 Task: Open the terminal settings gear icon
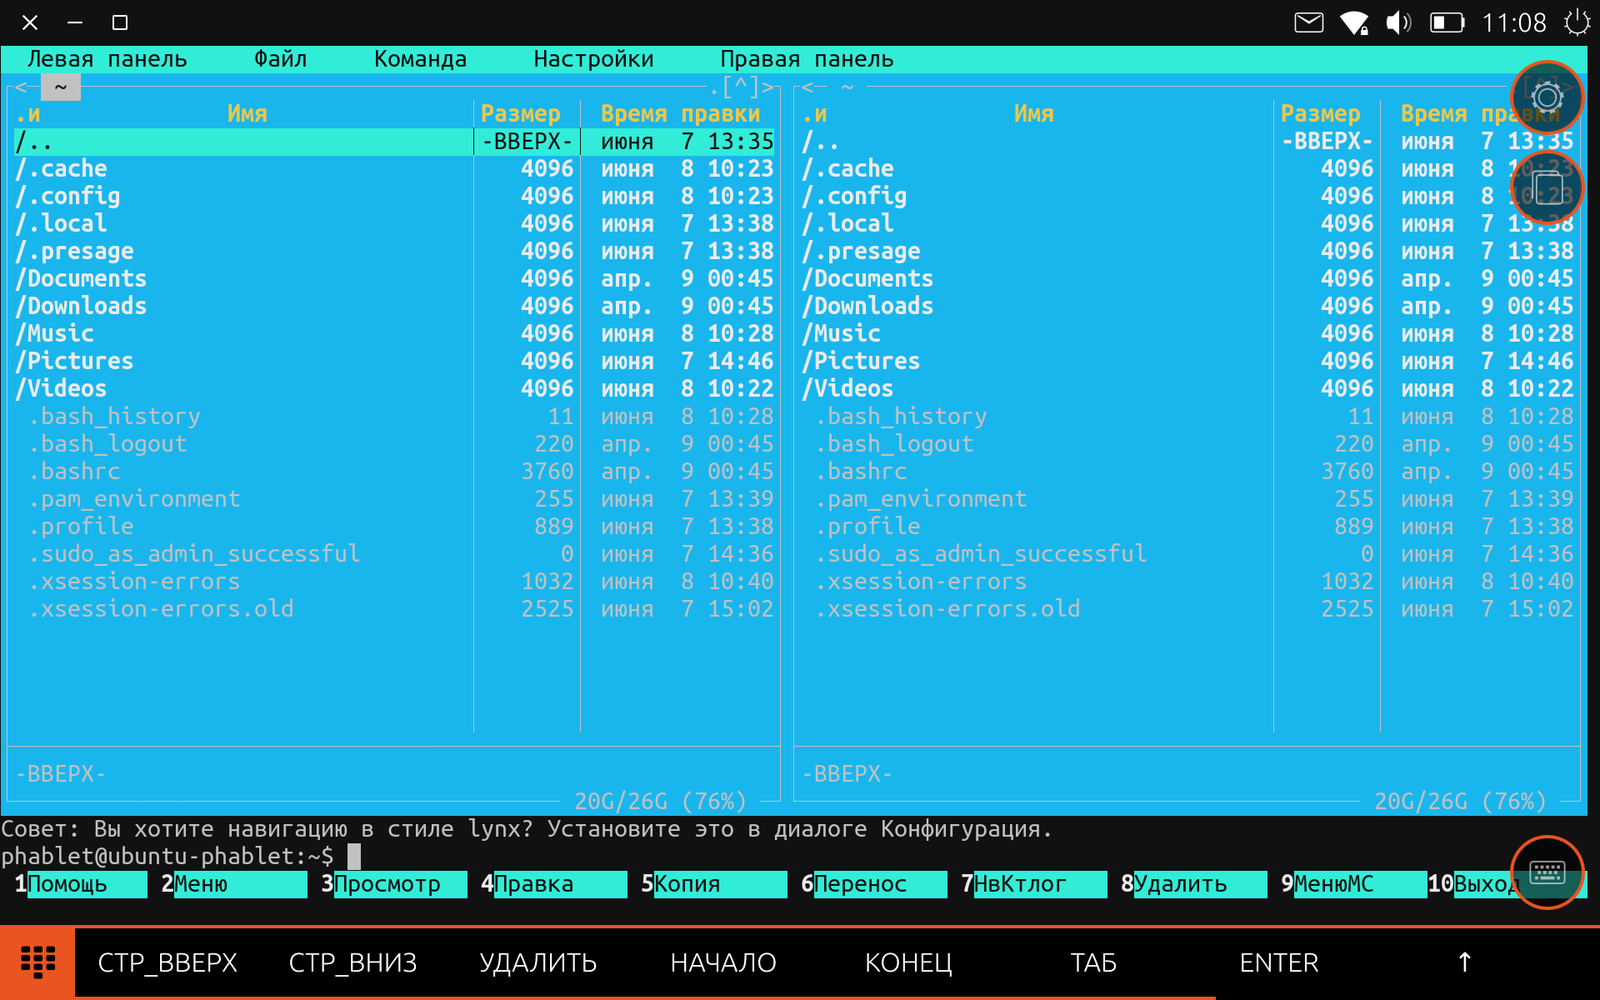click(x=1547, y=97)
